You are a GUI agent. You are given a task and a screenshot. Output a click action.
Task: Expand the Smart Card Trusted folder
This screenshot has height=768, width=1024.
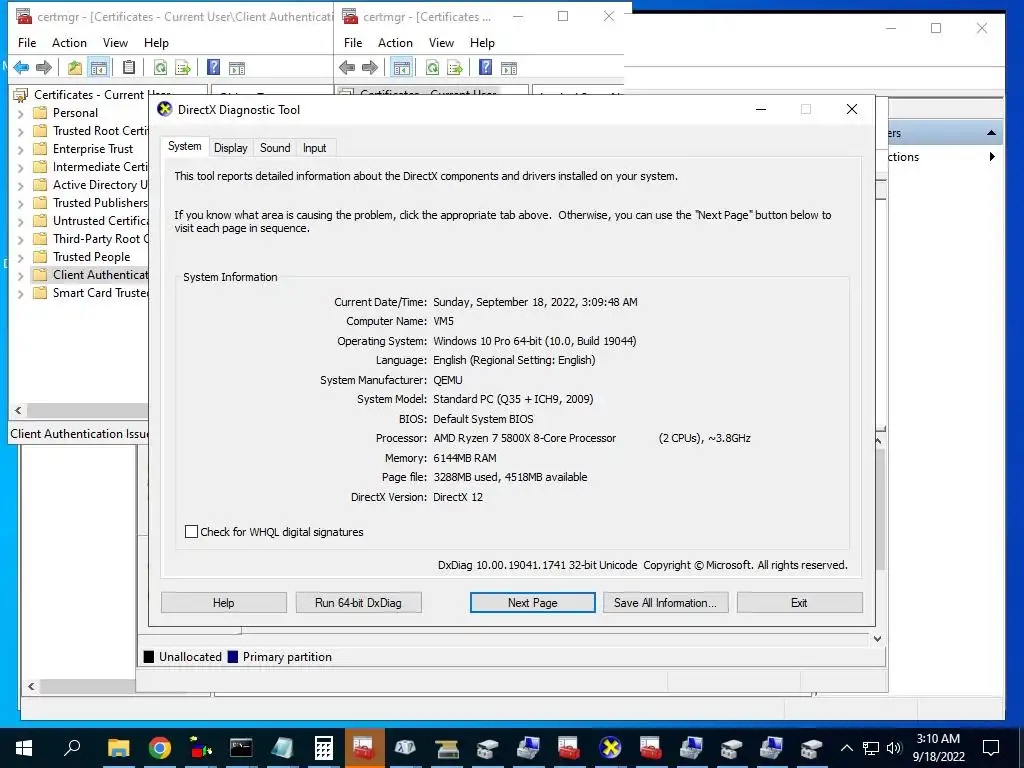click(20, 294)
